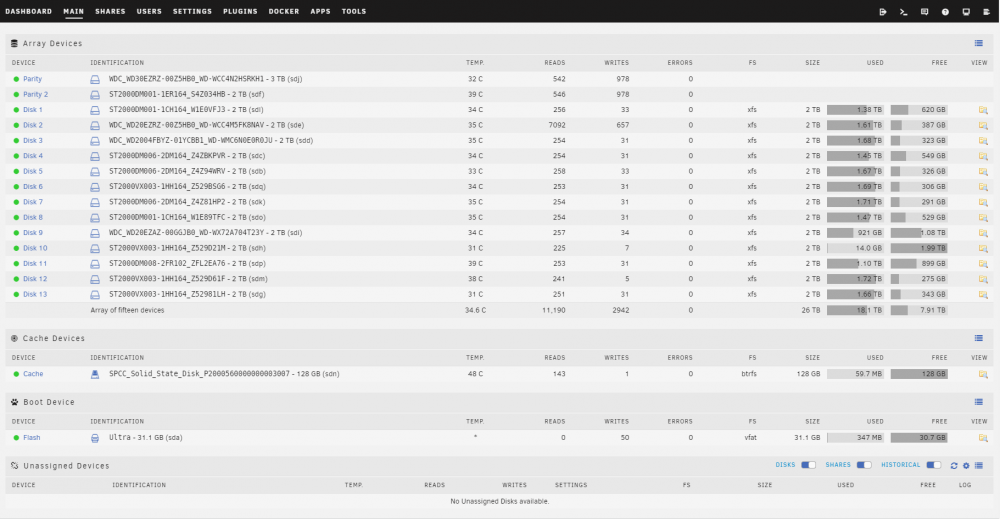Toggle the DISKS switch
Viewport: 1000px width, 519px height.
coord(808,465)
